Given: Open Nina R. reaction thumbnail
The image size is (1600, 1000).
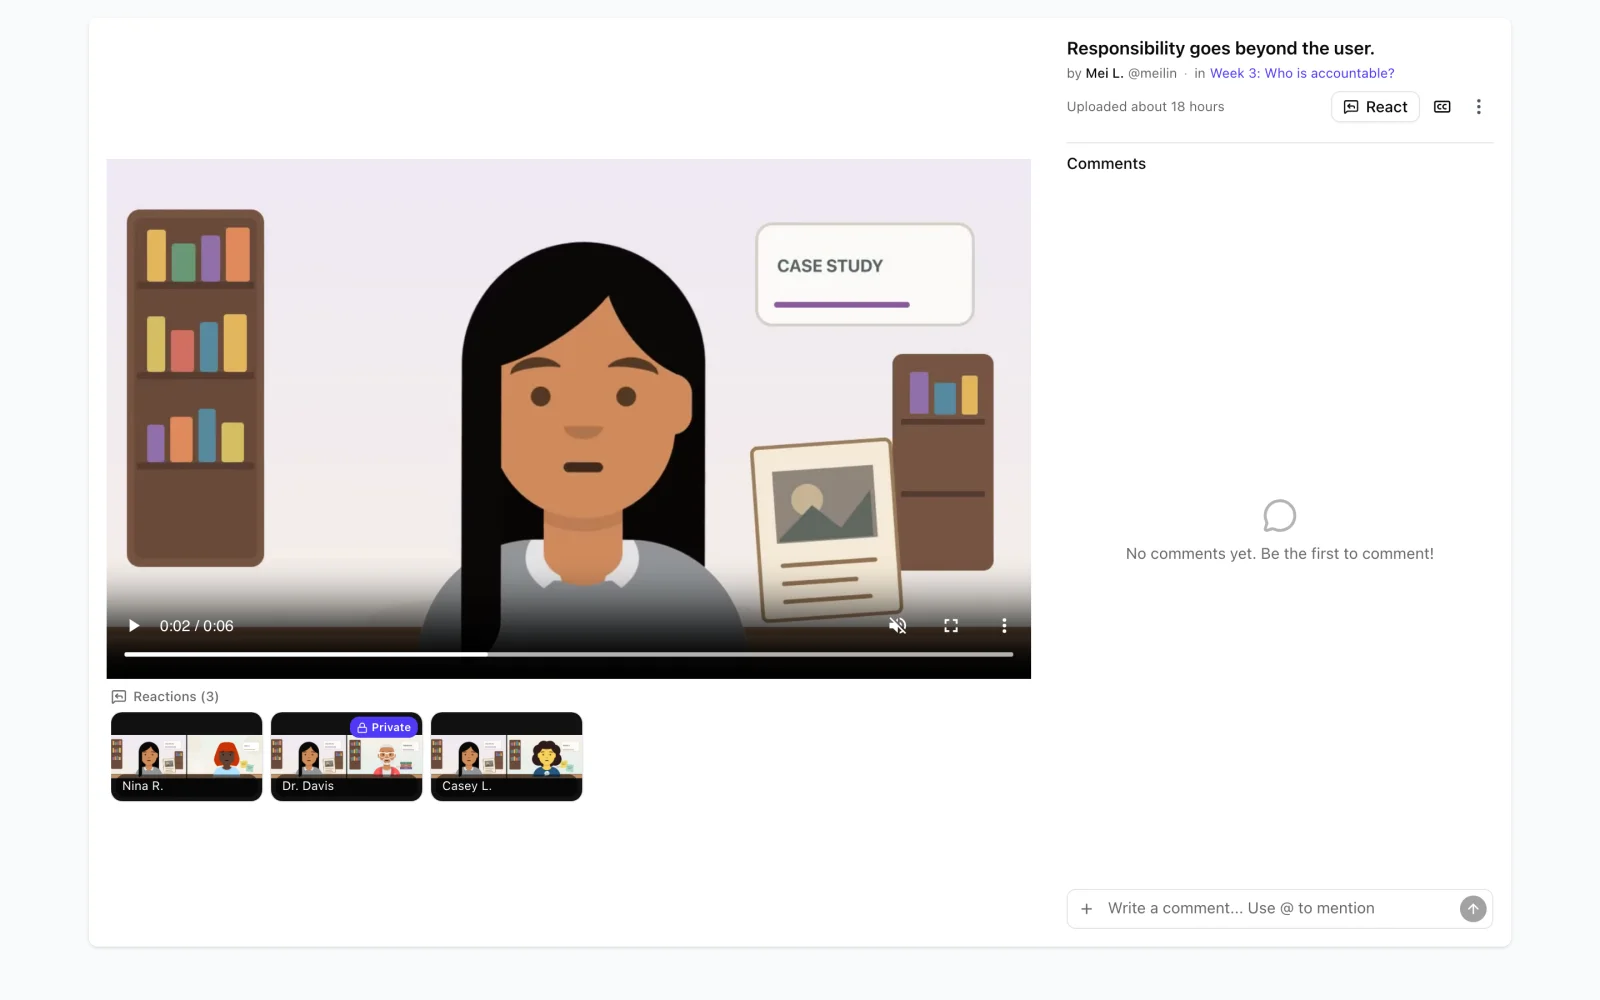Looking at the screenshot, I should click(187, 756).
